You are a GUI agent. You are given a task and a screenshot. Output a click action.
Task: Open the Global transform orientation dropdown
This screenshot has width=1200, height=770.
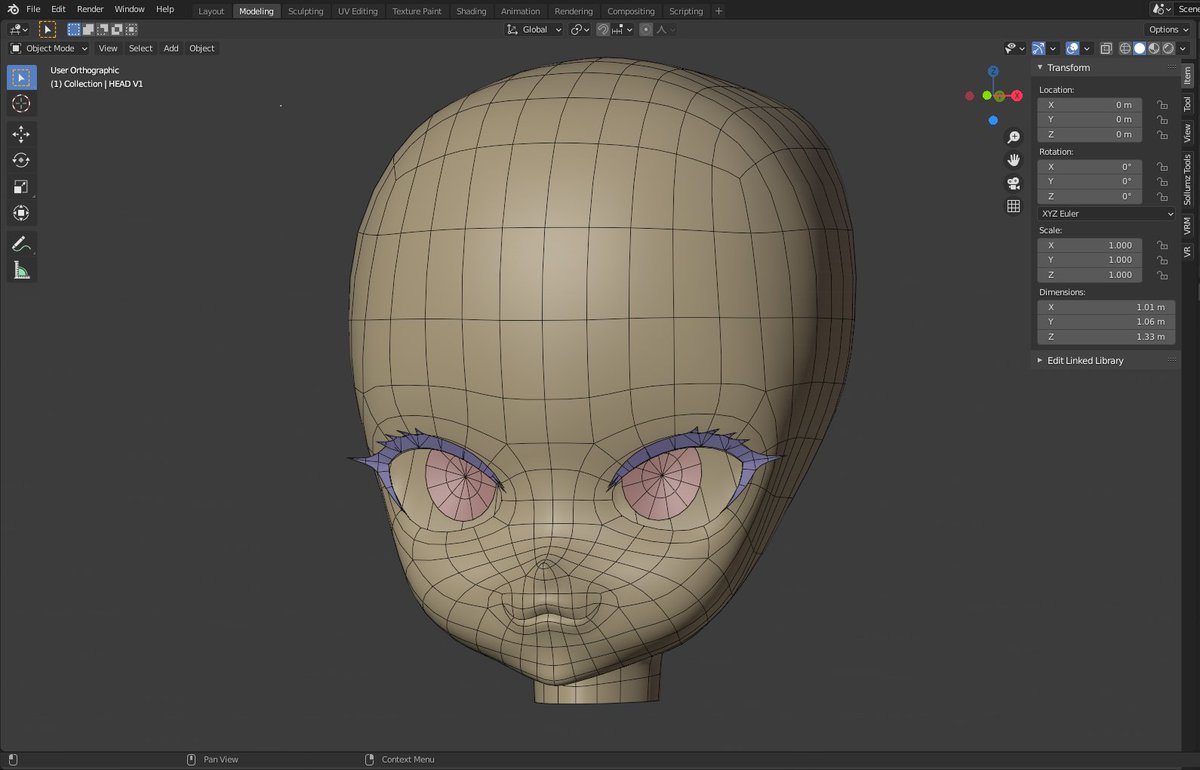click(535, 30)
